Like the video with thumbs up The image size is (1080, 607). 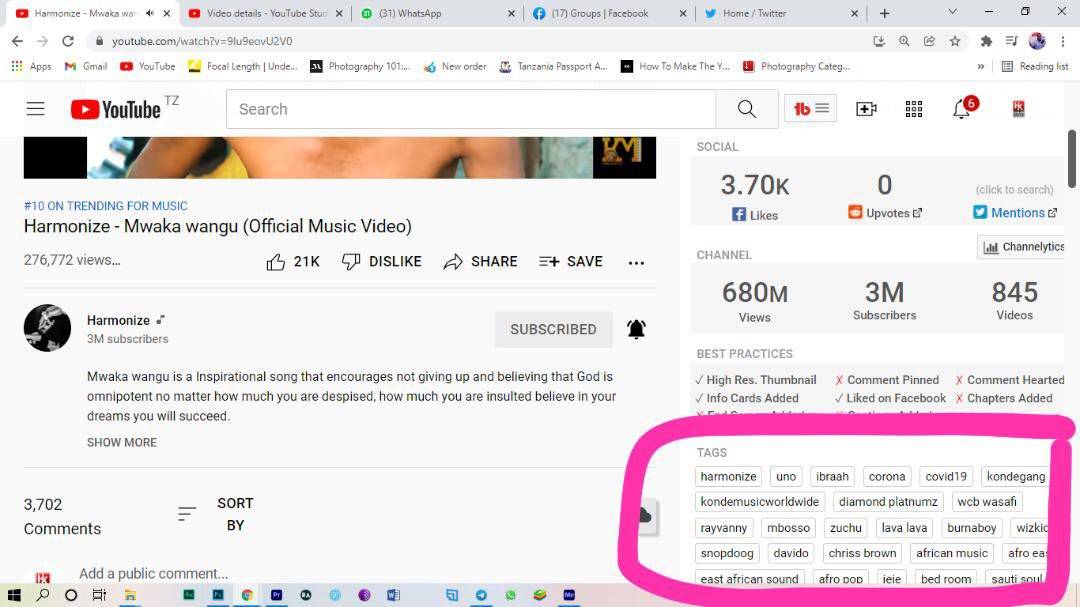coord(293,262)
